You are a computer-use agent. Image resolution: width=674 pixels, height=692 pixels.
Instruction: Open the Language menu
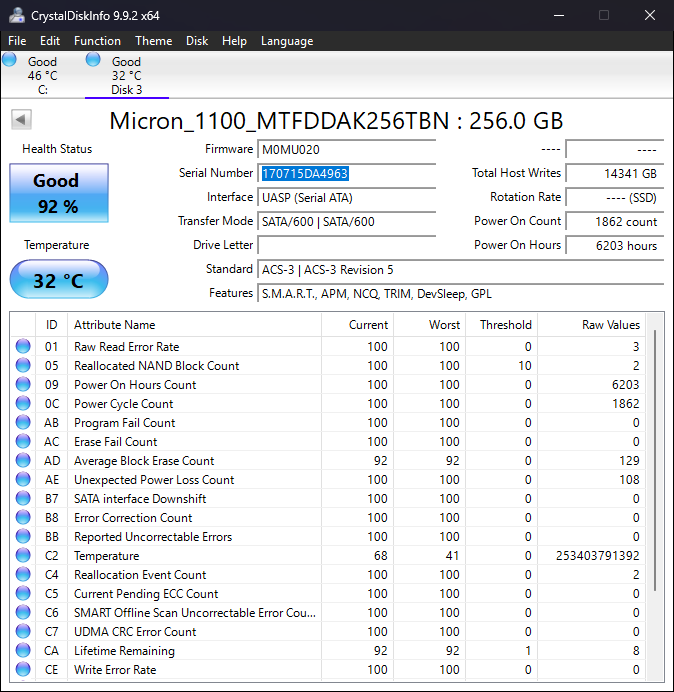tap(287, 41)
